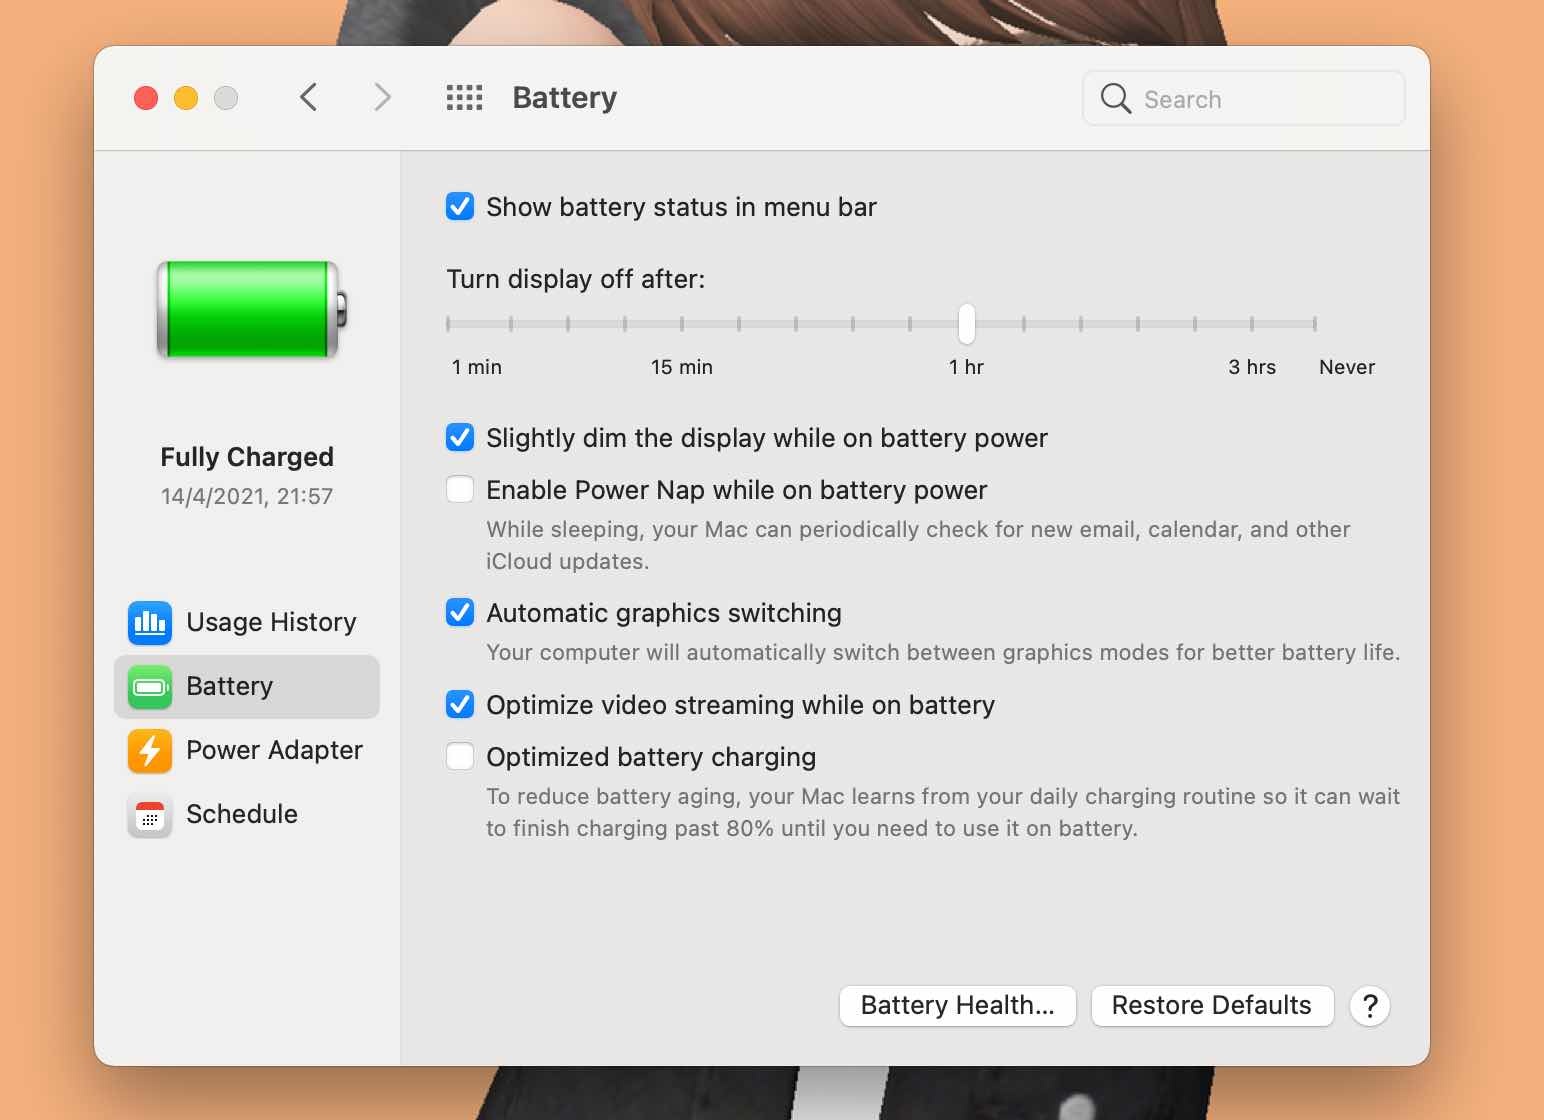Click the forward navigation arrow
Screen dimensions: 1544x1120
382,97
